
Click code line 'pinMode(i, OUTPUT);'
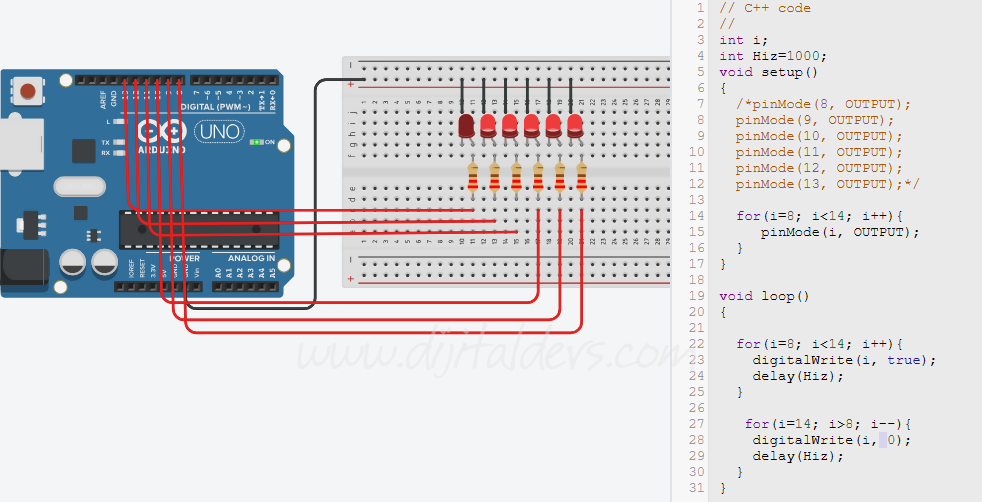point(840,232)
